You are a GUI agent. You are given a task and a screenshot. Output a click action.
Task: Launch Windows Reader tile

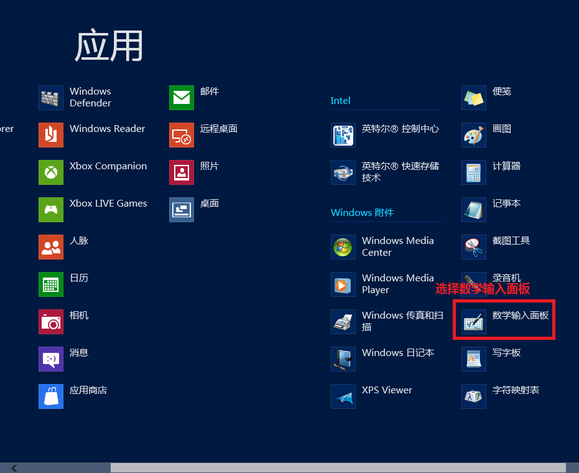51,135
